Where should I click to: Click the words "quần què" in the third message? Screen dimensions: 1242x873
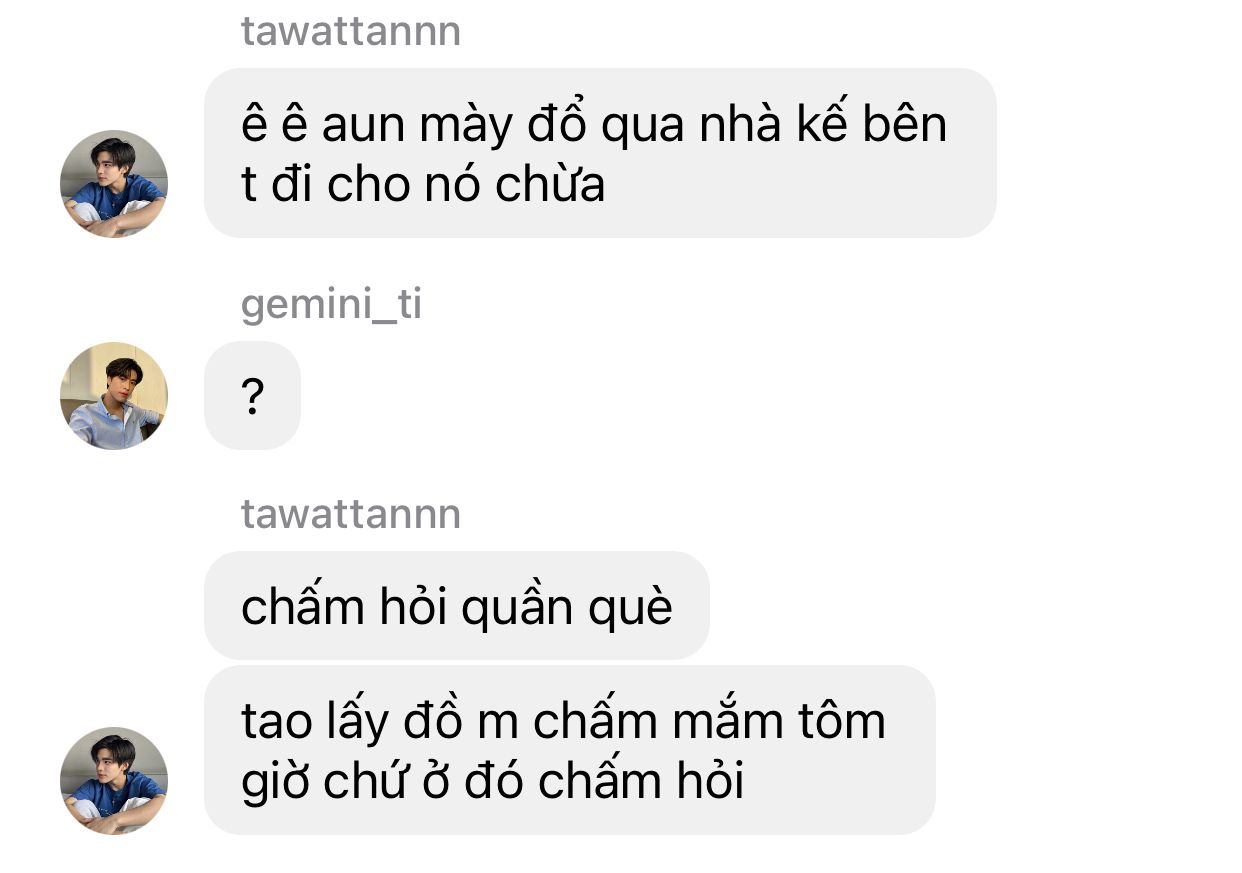point(565,608)
